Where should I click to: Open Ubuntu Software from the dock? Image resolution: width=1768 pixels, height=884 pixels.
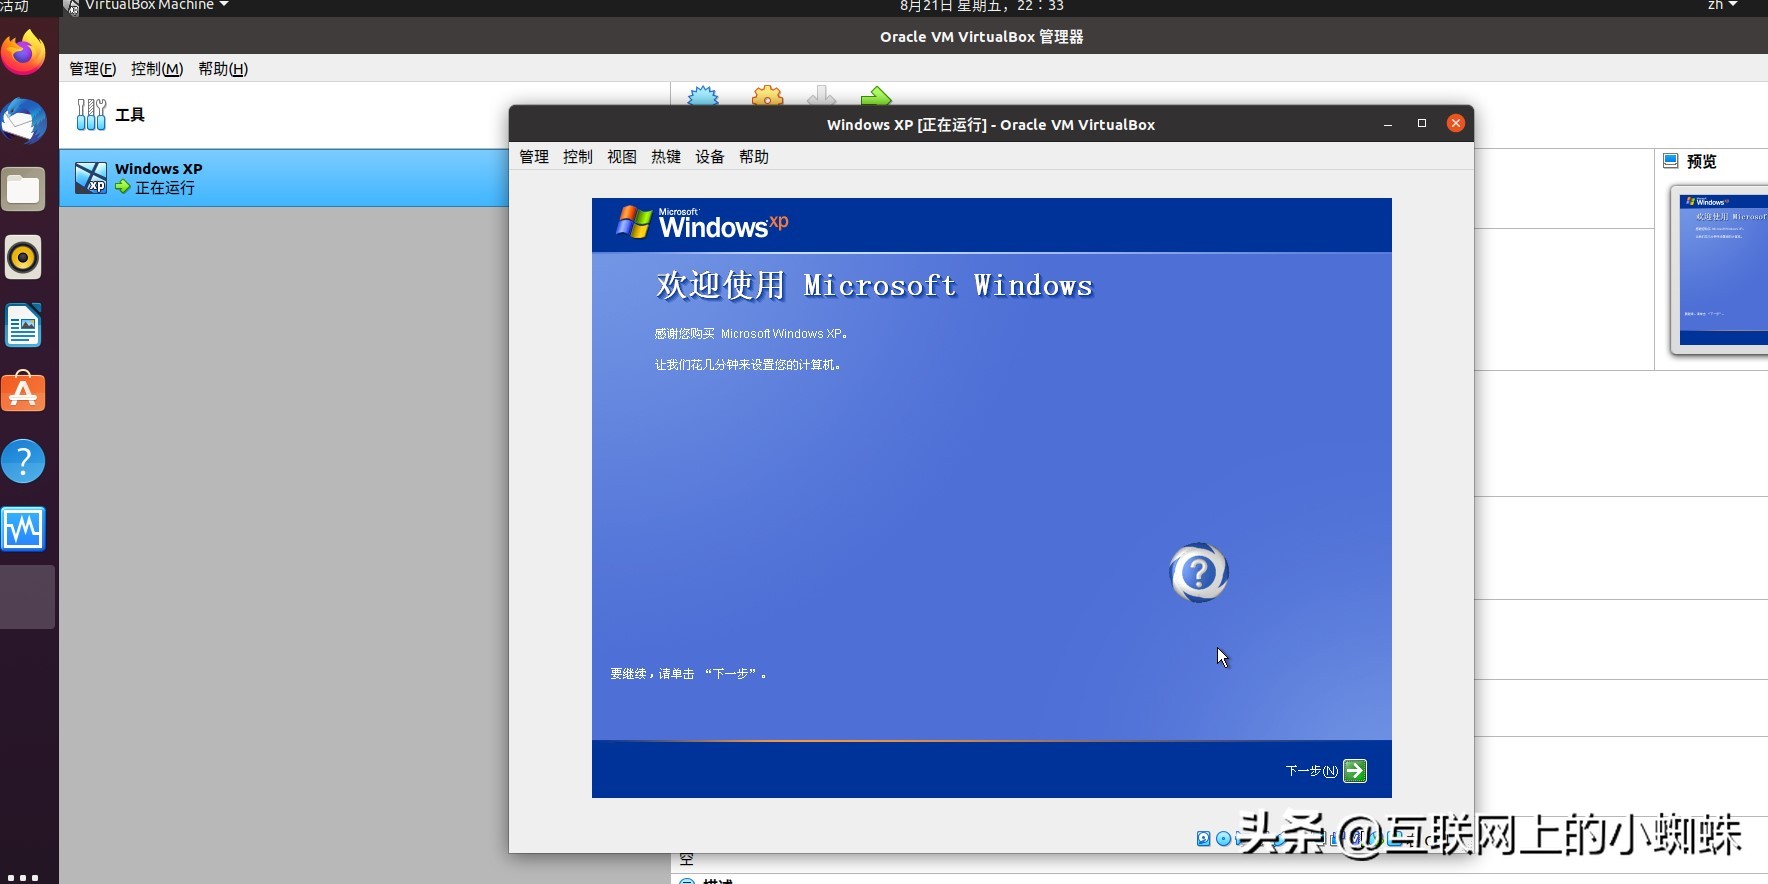pyautogui.click(x=24, y=393)
